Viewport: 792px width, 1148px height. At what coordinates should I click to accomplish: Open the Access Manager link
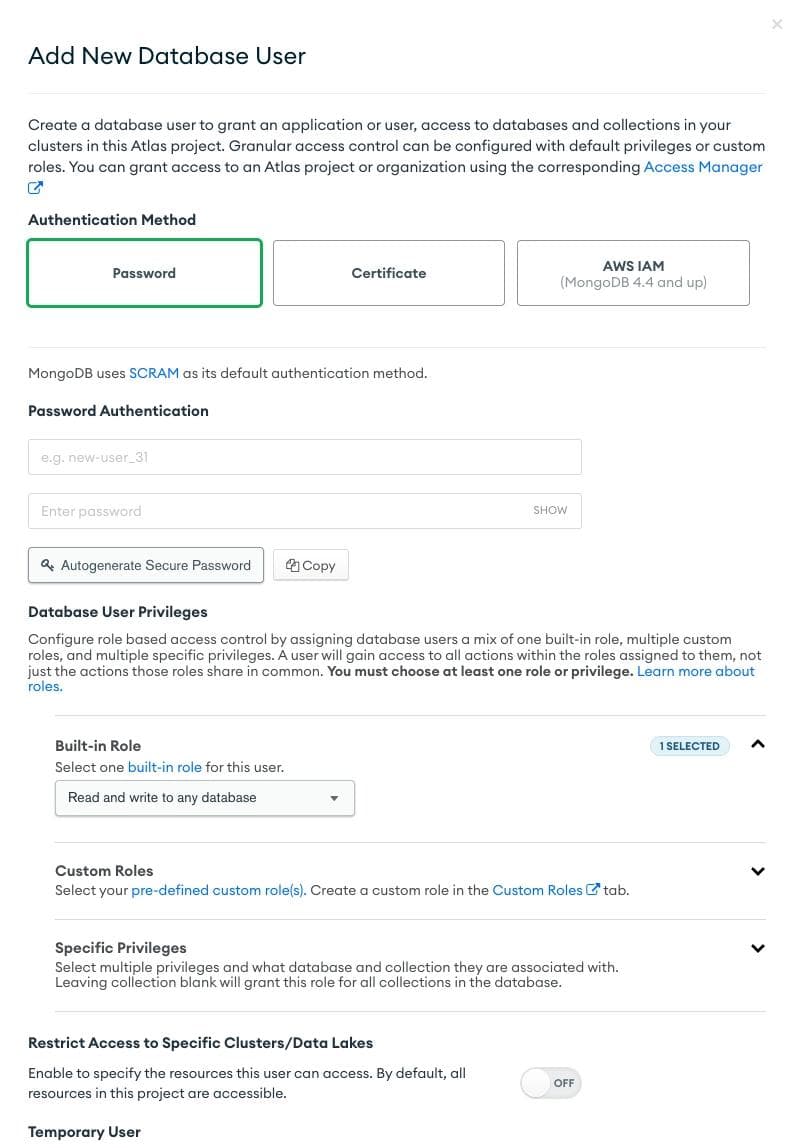pyautogui.click(x=703, y=167)
